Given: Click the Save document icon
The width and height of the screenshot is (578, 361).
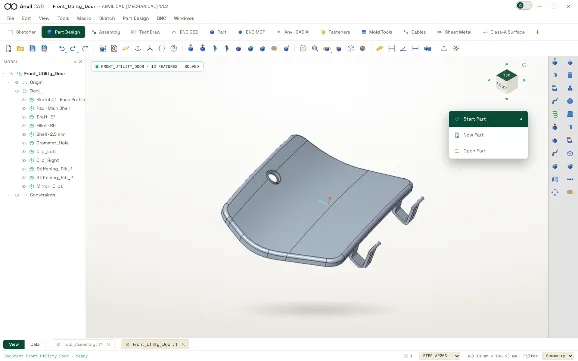Looking at the screenshot, I should (32, 48).
